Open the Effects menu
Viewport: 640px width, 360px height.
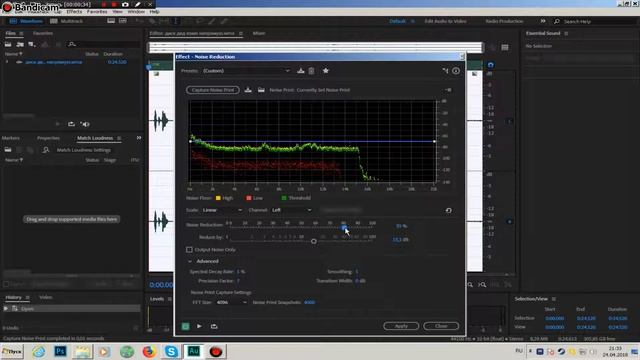point(74,12)
